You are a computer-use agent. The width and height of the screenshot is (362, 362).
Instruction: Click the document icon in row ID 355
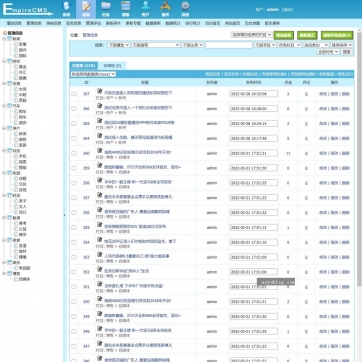point(99,224)
